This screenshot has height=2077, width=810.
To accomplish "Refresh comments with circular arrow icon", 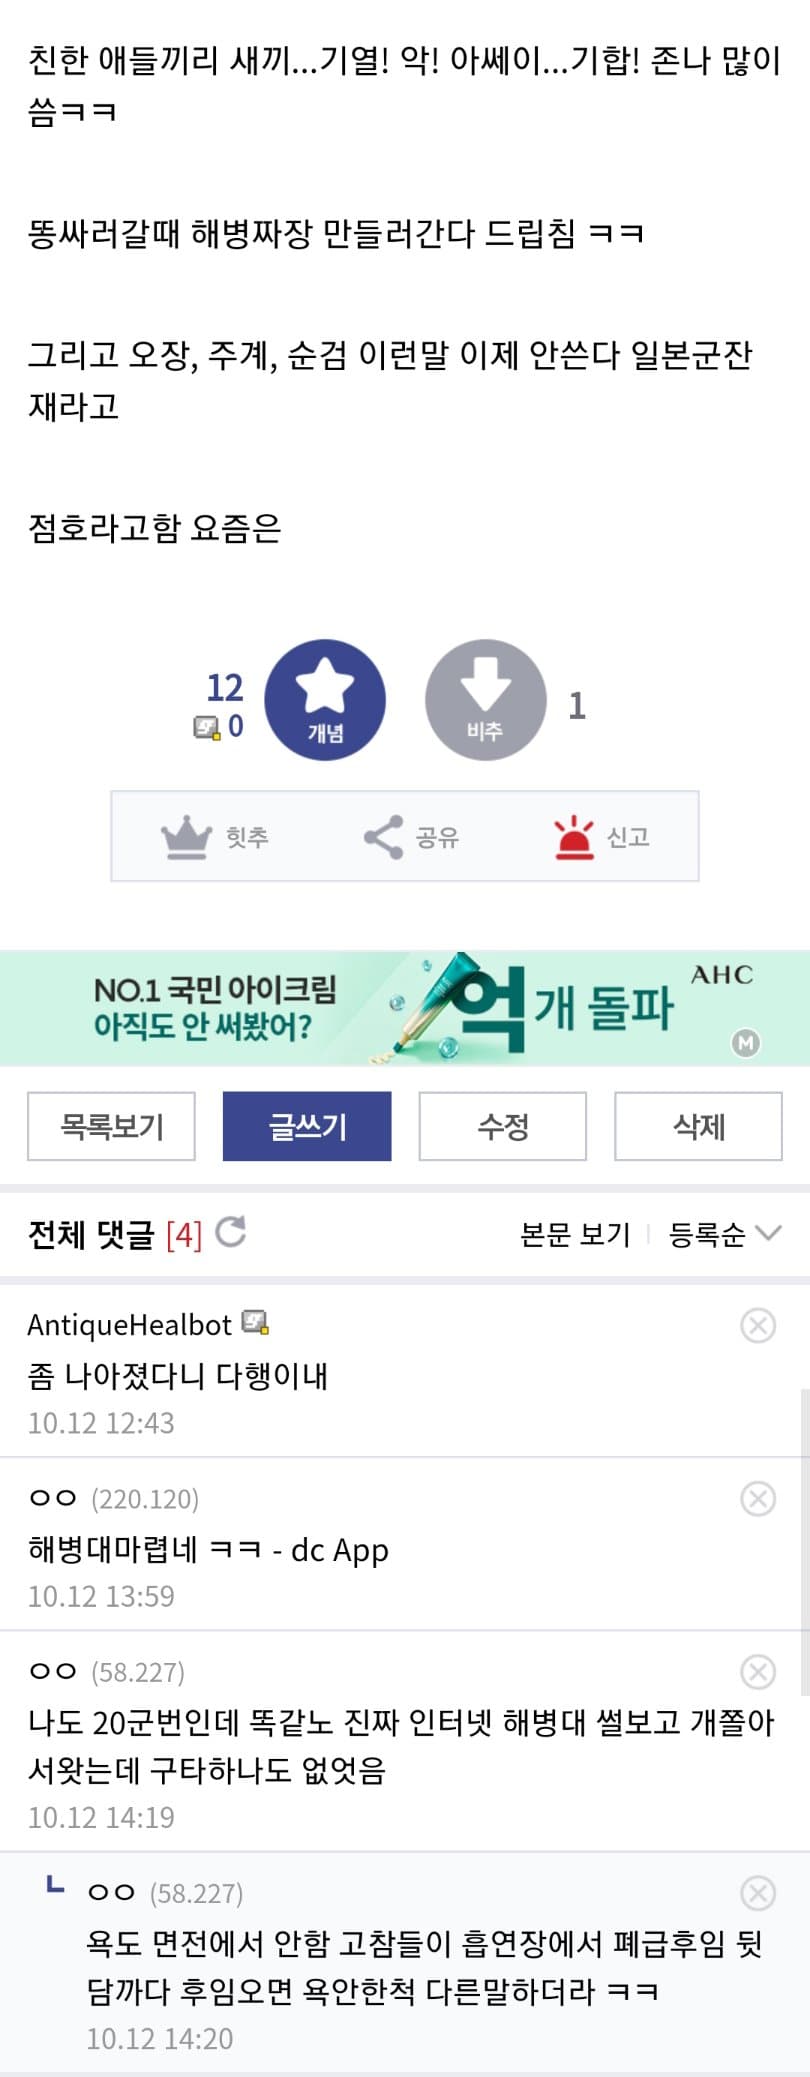I will click(231, 1232).
